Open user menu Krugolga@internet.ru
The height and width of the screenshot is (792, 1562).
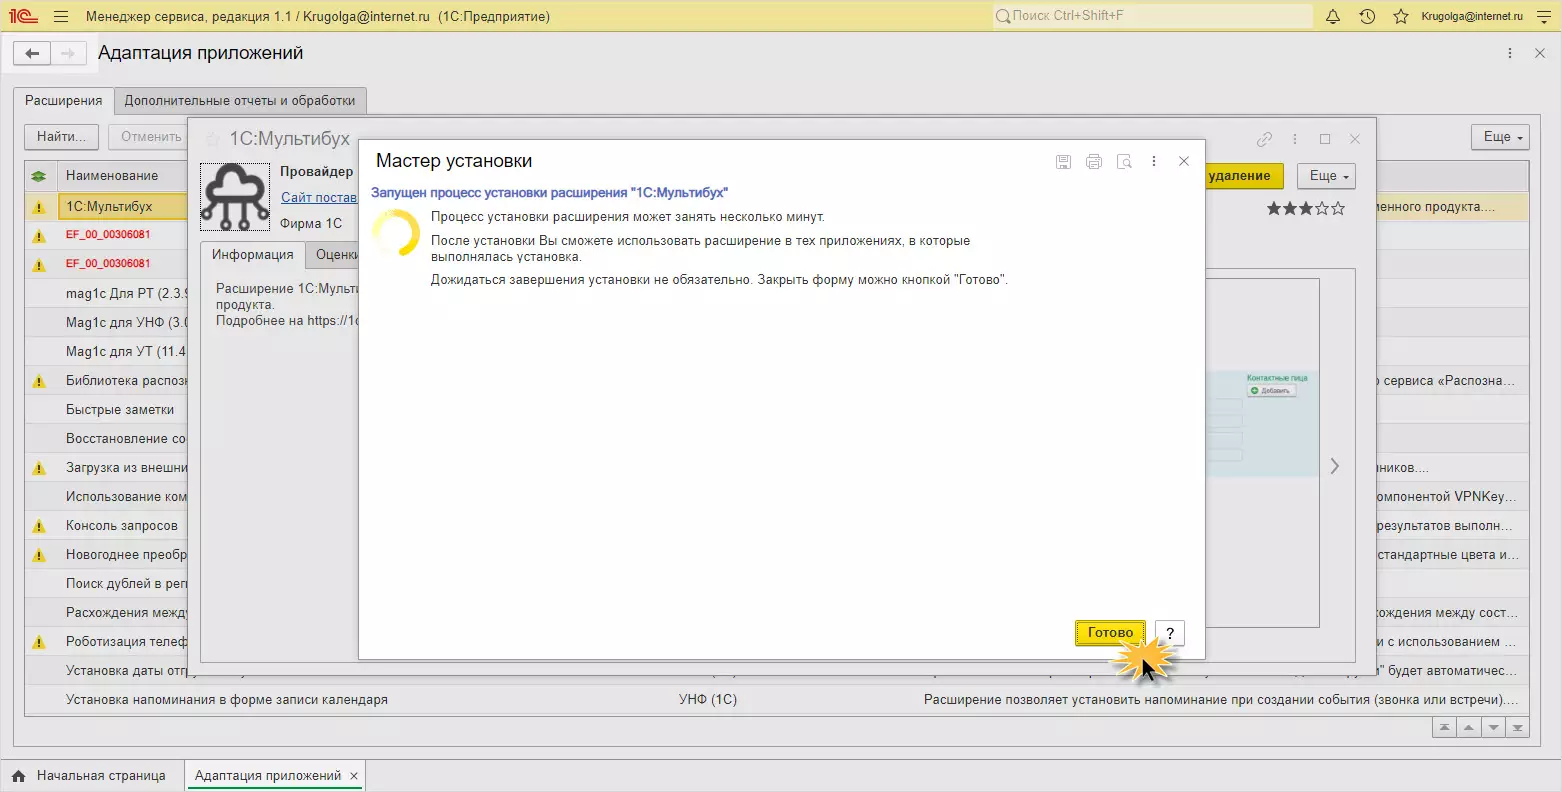(1472, 16)
